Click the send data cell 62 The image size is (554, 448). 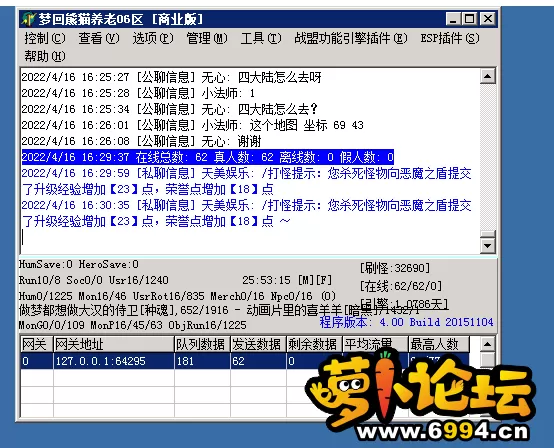point(258,361)
